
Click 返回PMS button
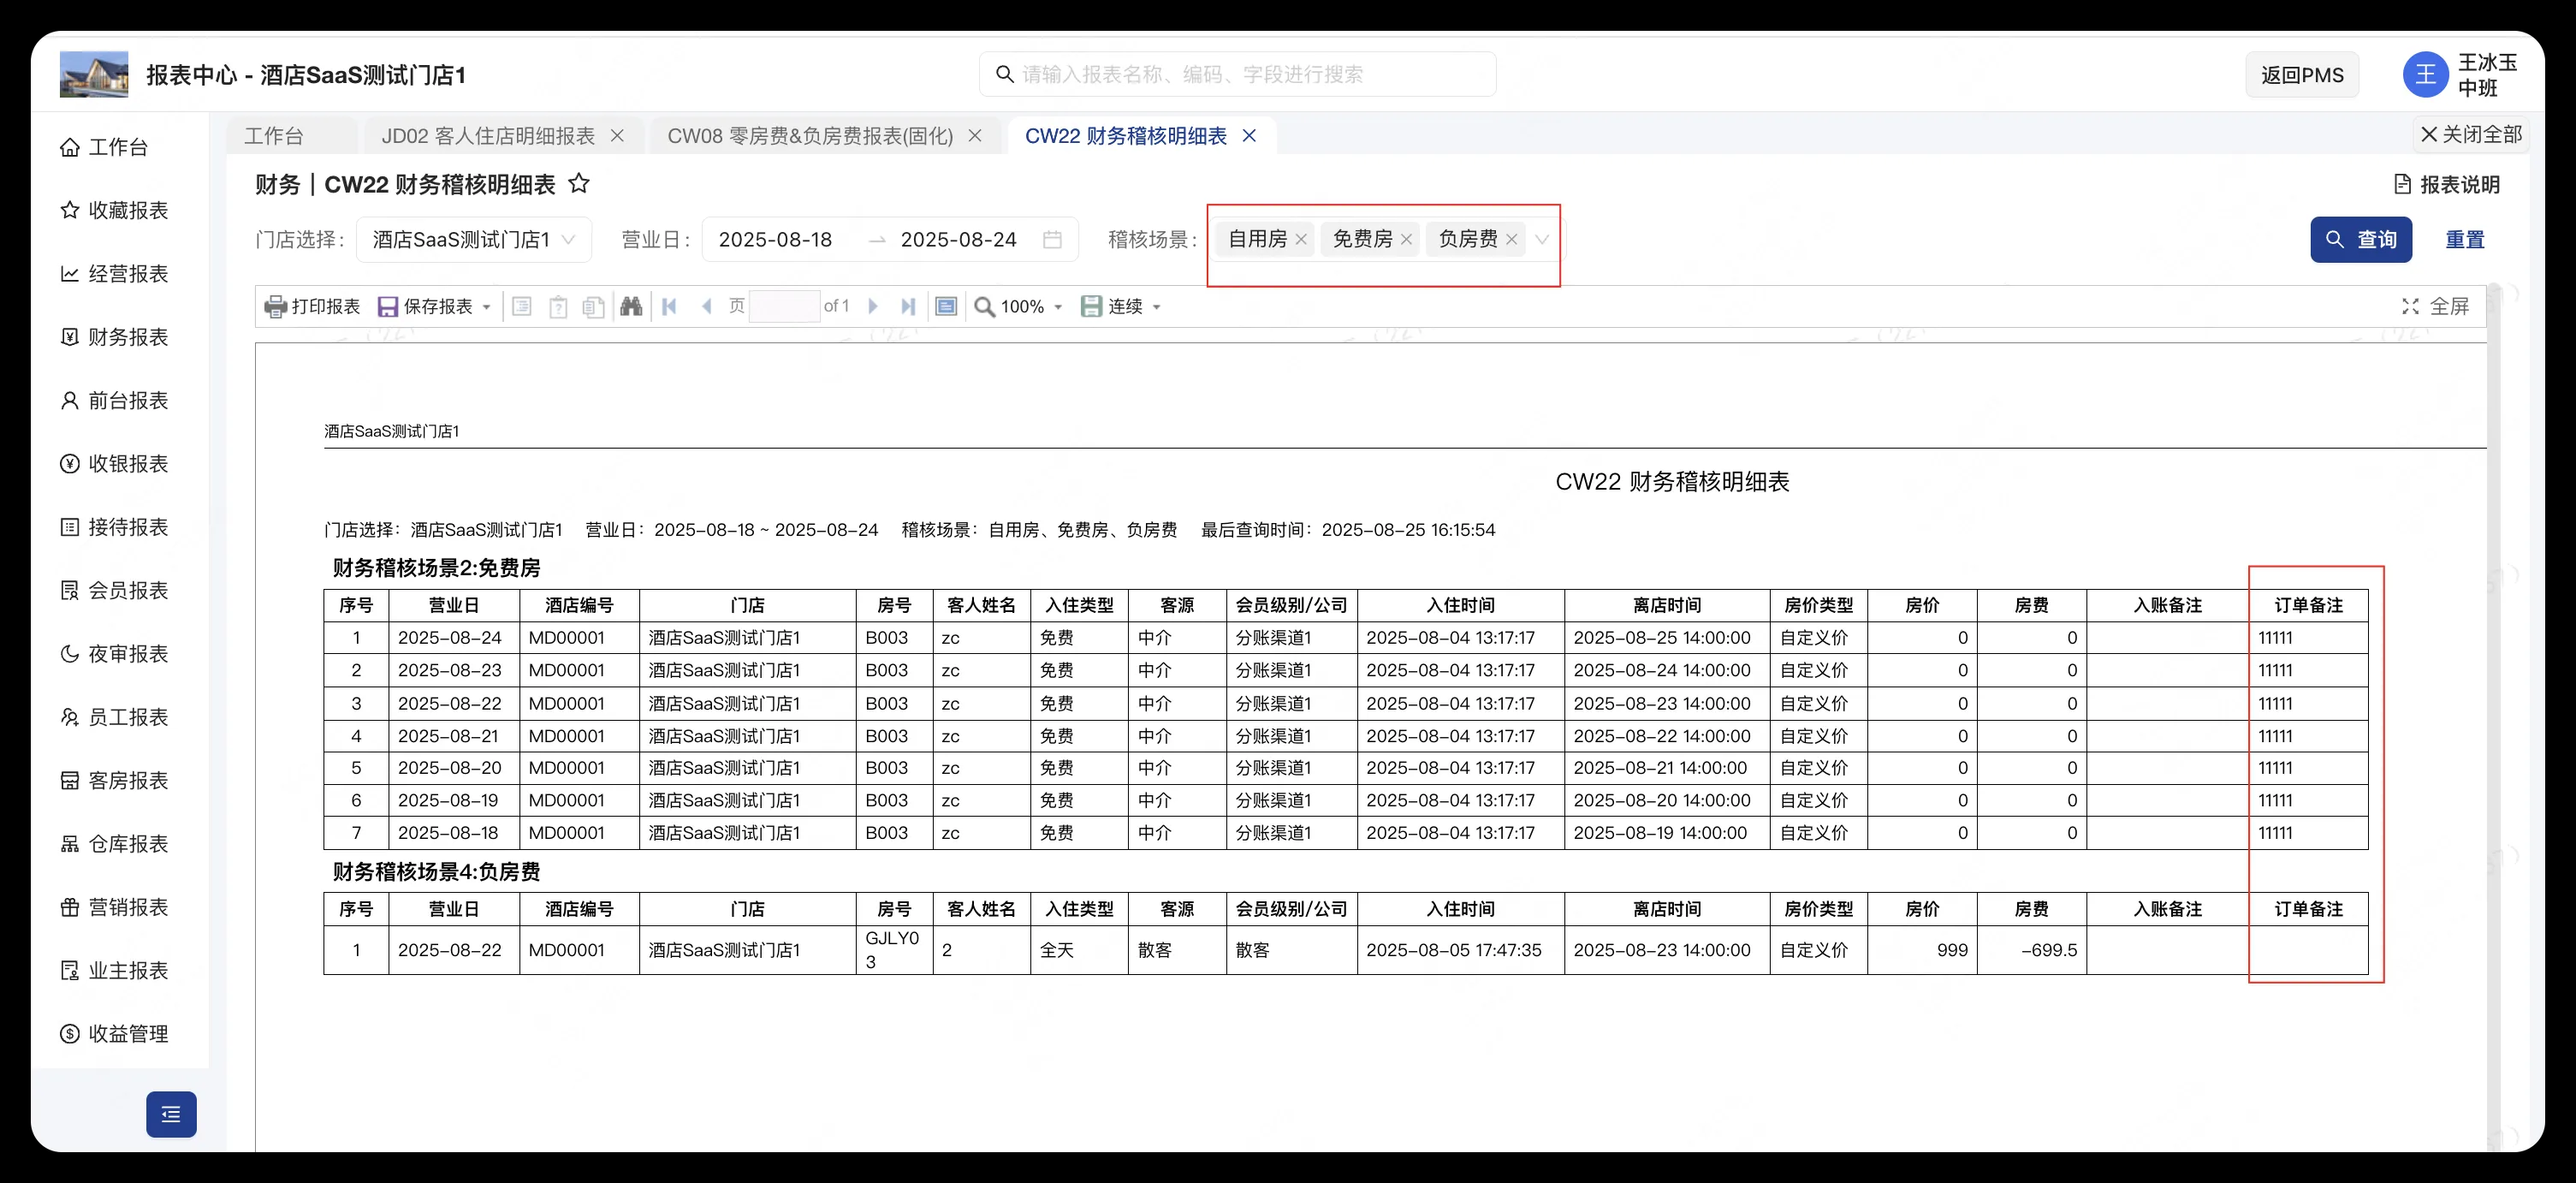(x=2302, y=75)
